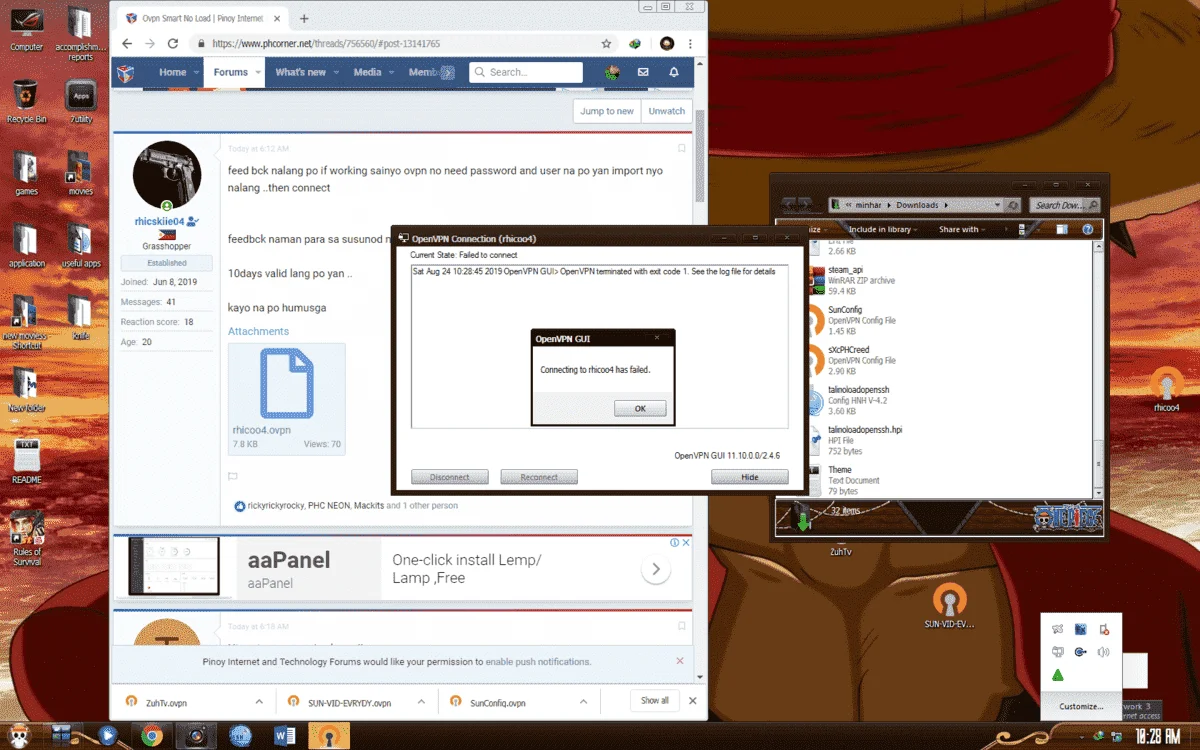Viewport: 1200px width, 750px height.
Task: Expand the Explorer address path dropdown
Action: tap(997, 205)
